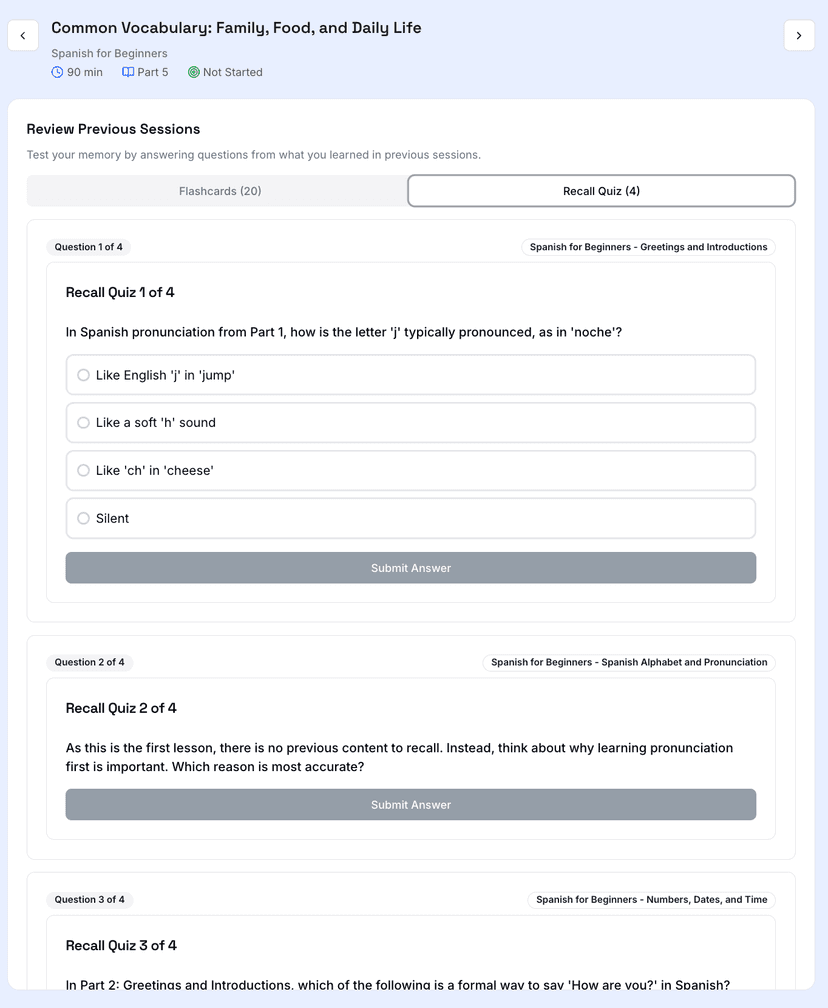
Task: Click the Spanish Alphabet and Pronunciation badge
Action: click(628, 662)
